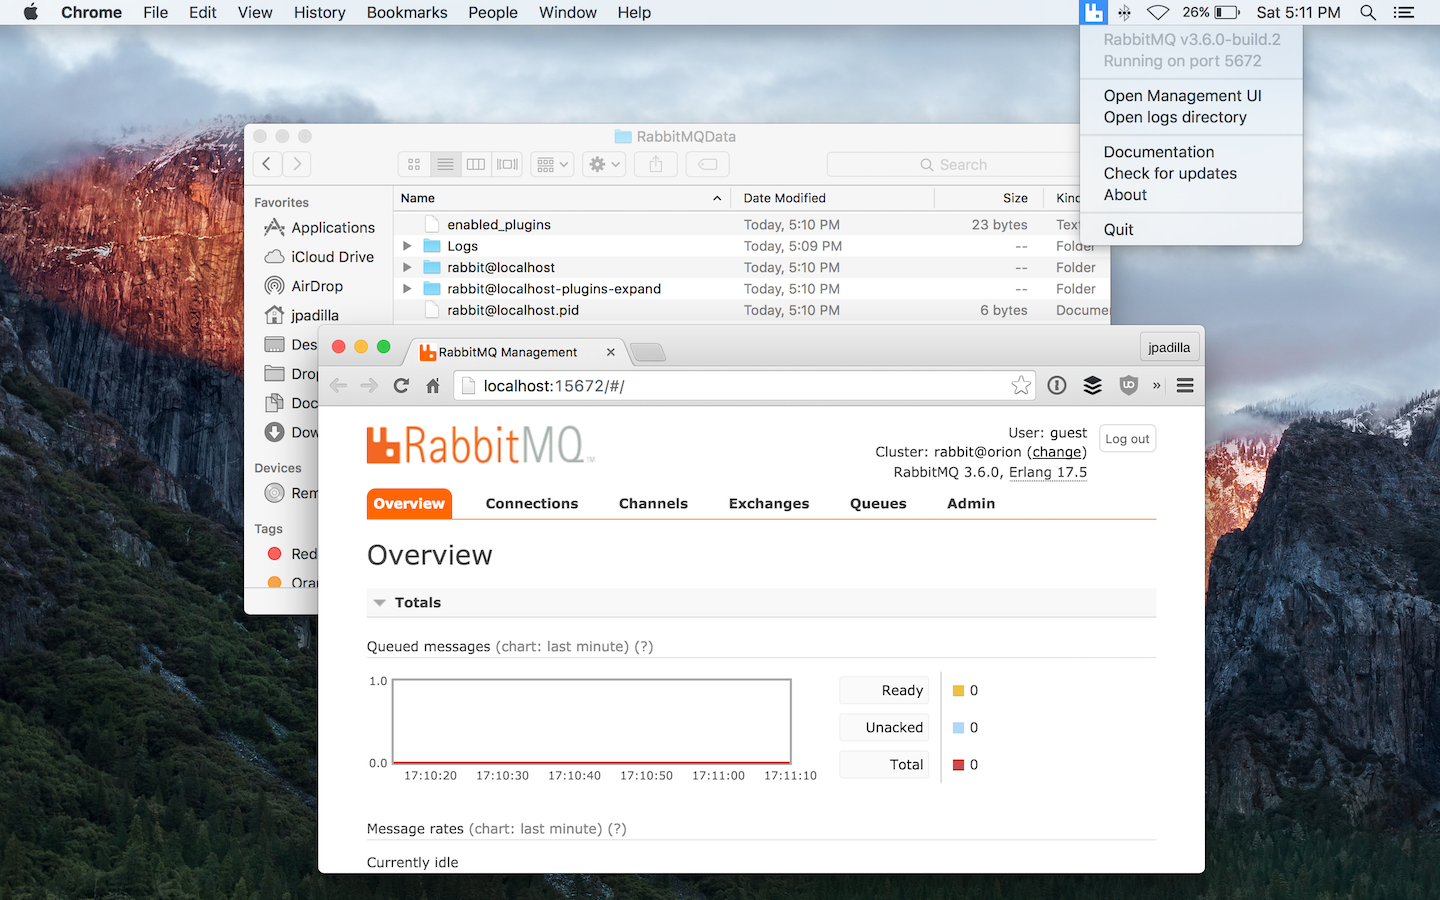The image size is (1440, 900).
Task: Click Finder forward arrow button
Action: pyautogui.click(x=297, y=164)
